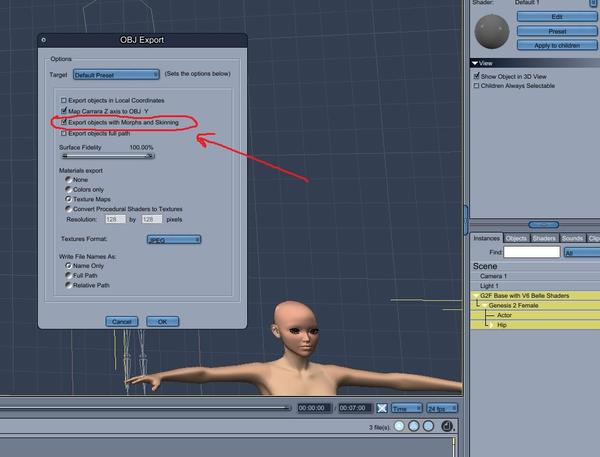Viewport: 600px width, 457px height.
Task: Open the Textures Format JPEG dropdown
Action: click(x=174, y=240)
